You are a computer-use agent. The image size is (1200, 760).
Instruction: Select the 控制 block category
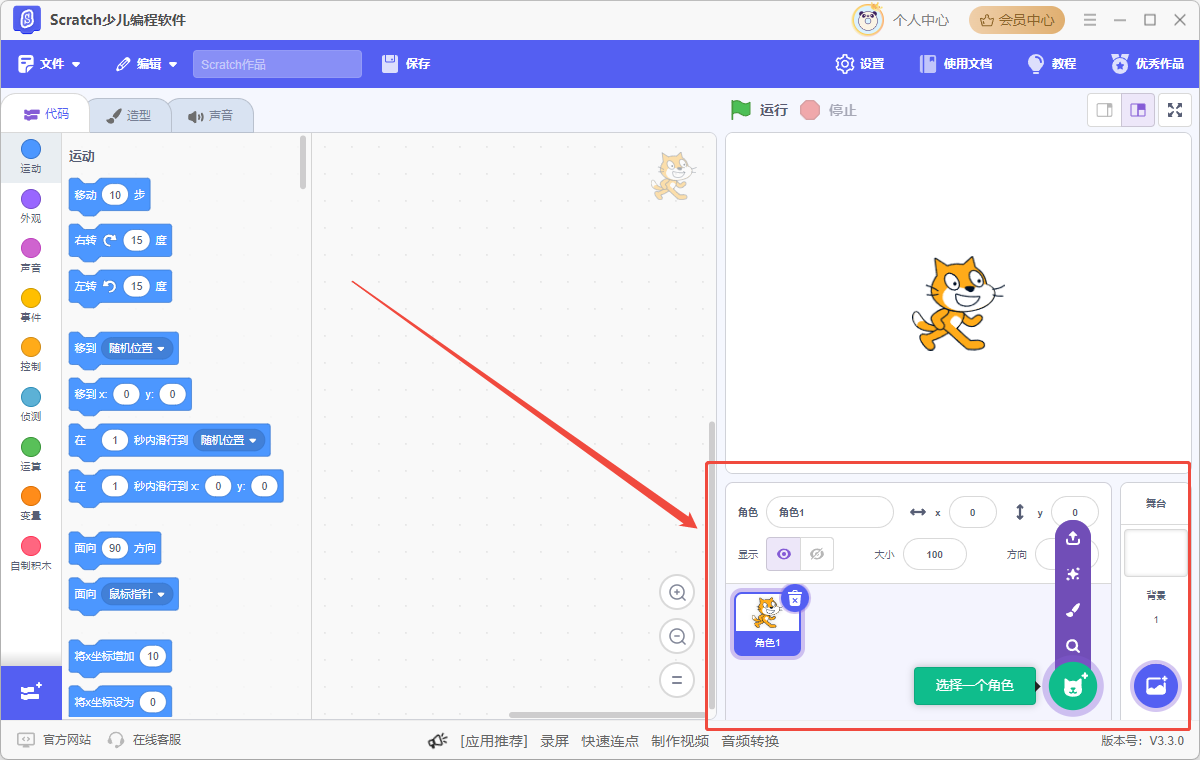(31, 353)
